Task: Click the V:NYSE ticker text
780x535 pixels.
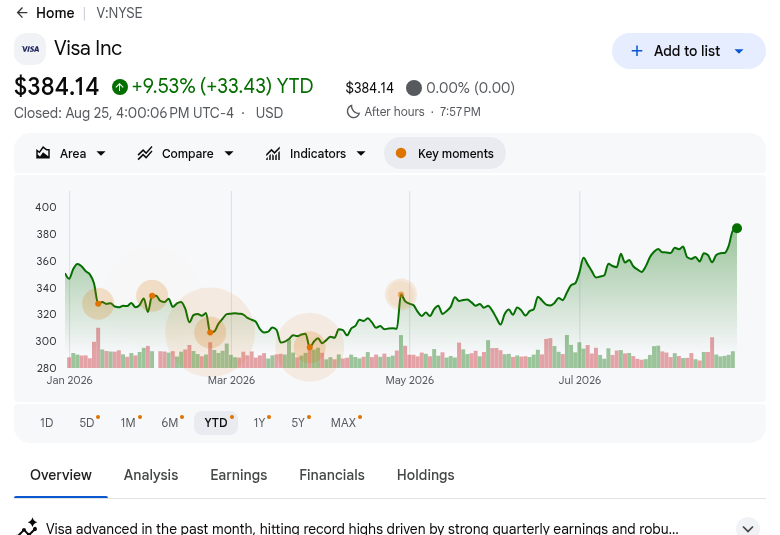Action: pyautogui.click(x=119, y=12)
